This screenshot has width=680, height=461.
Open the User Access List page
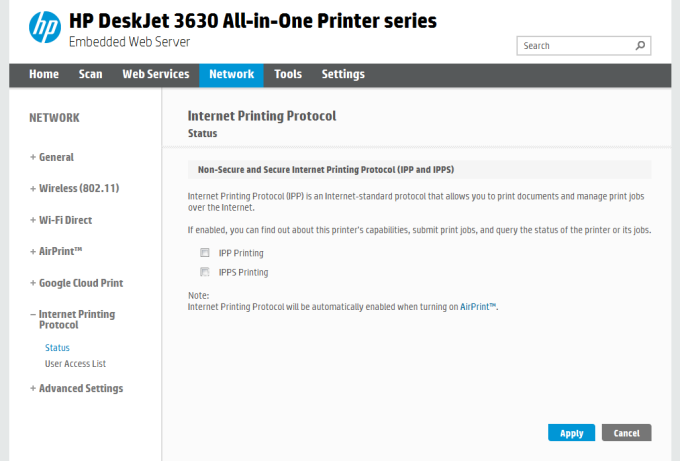tap(75, 364)
